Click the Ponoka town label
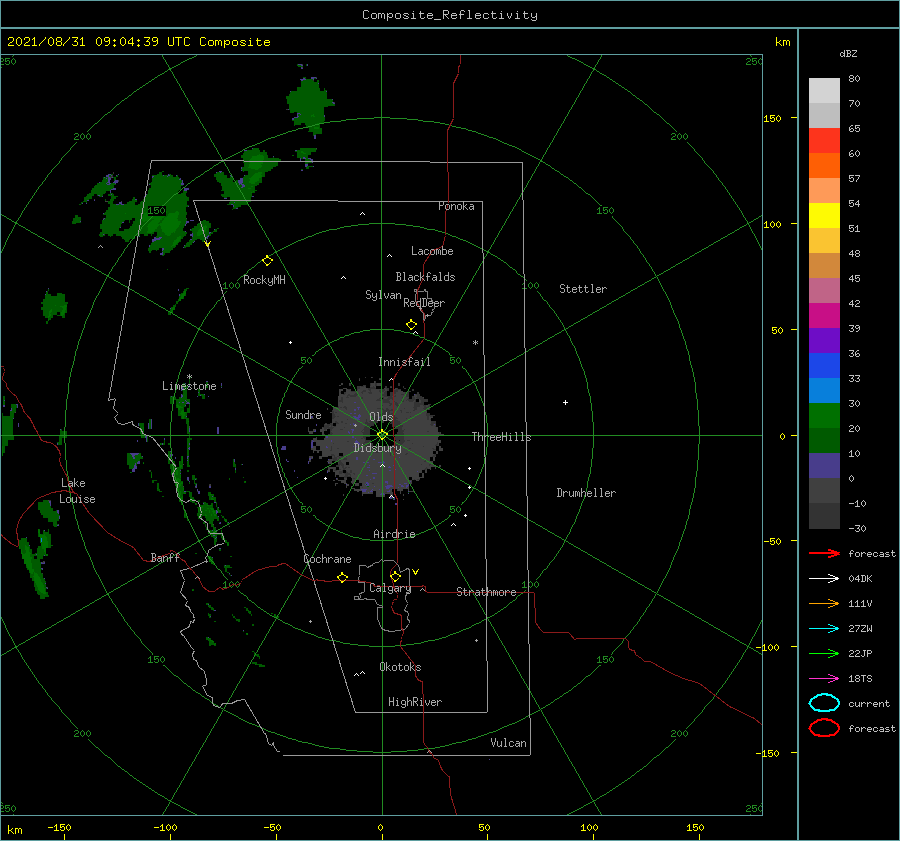Viewport: 900px width, 841px height. tap(456, 206)
